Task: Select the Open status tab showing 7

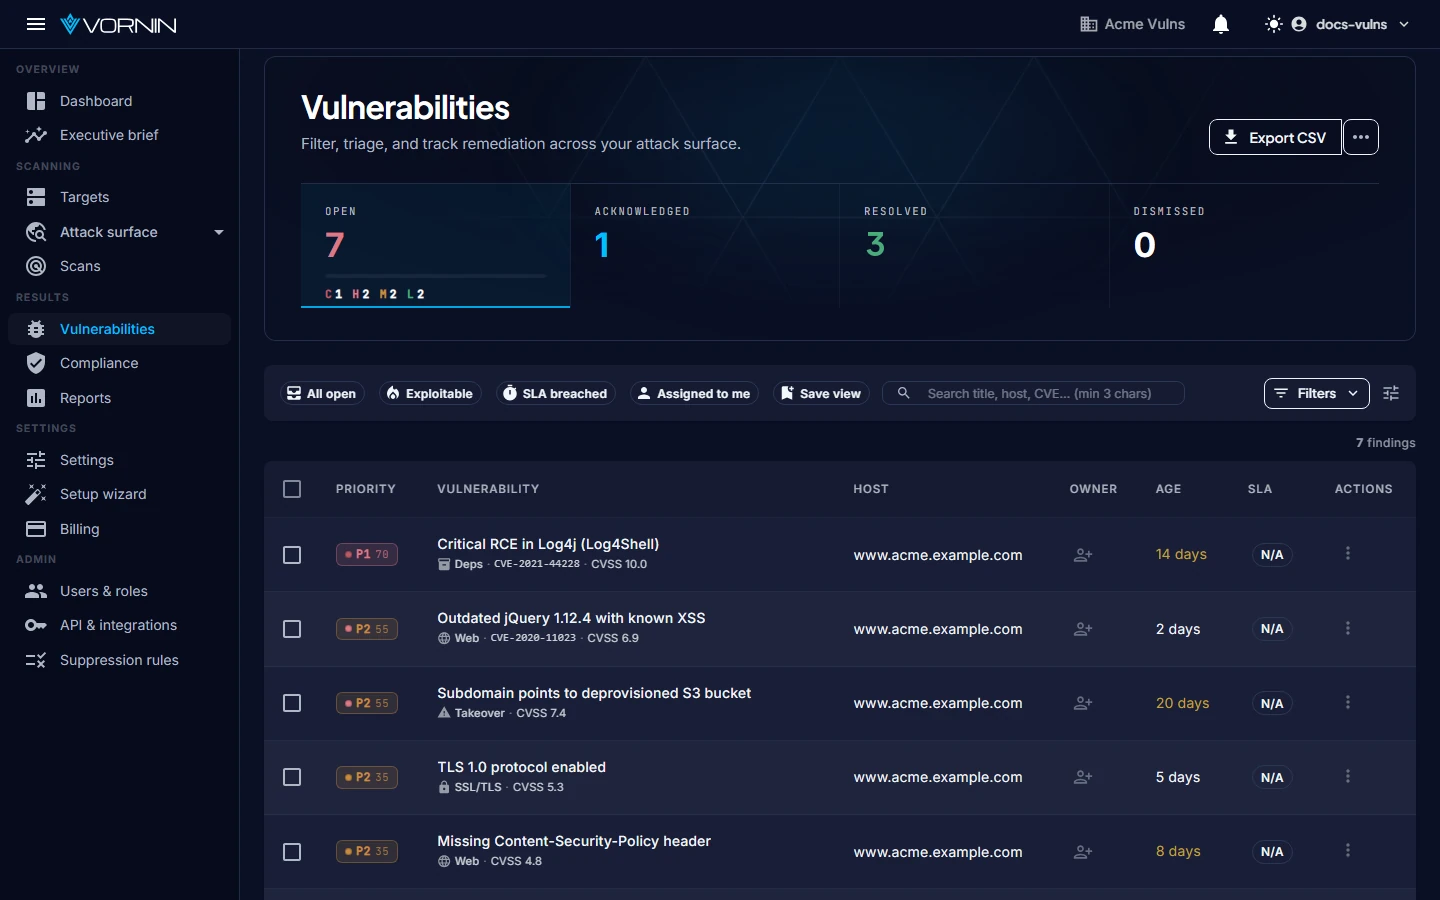Action: pyautogui.click(x=435, y=246)
